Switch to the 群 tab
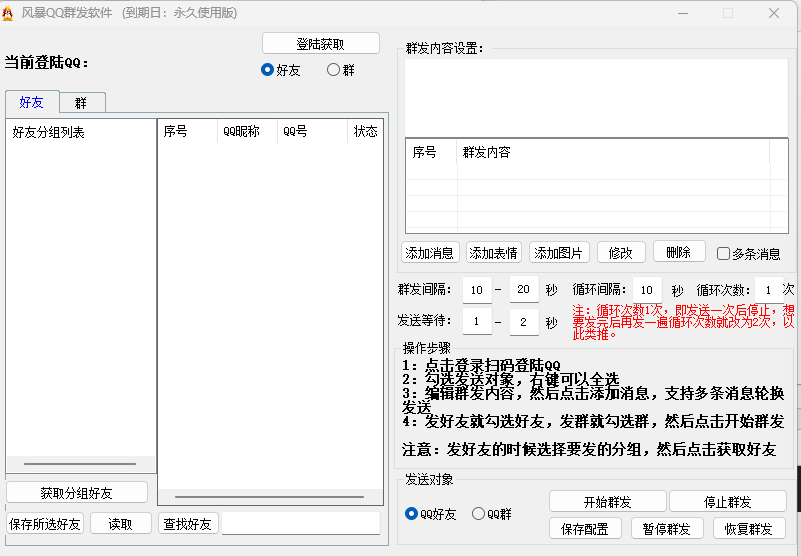 point(81,103)
